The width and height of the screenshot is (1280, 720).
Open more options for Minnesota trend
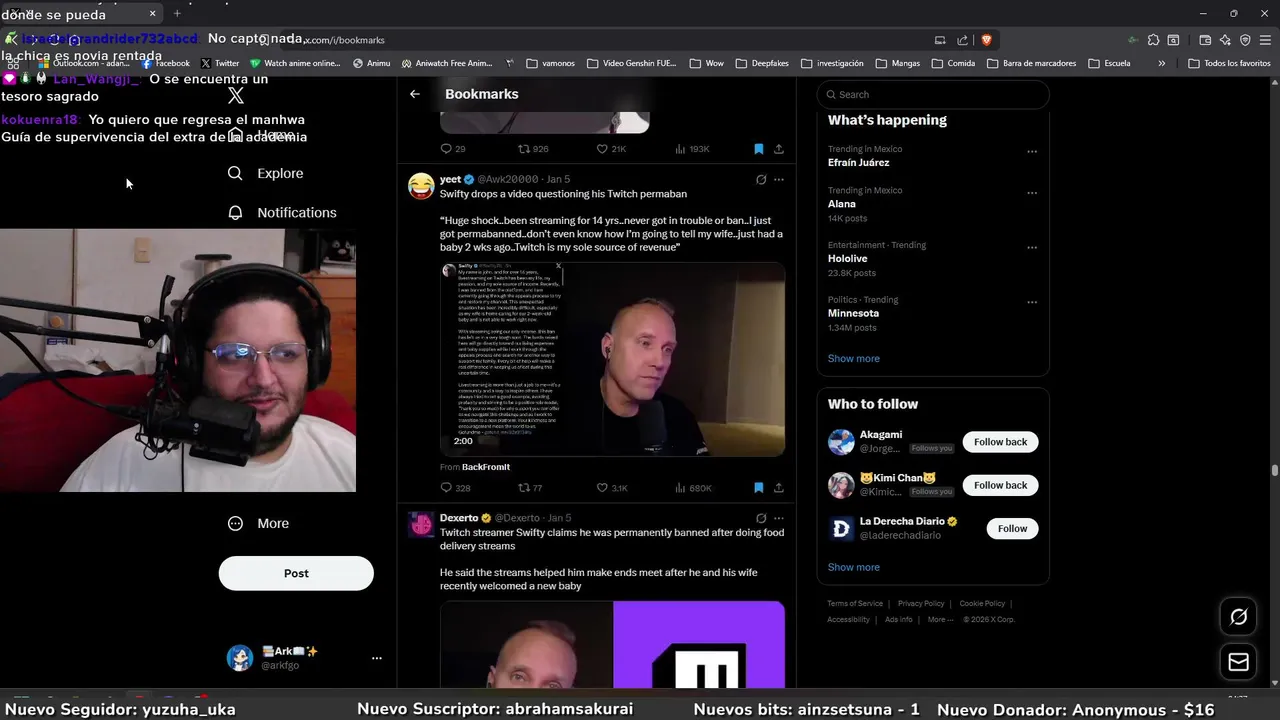tap(1032, 302)
